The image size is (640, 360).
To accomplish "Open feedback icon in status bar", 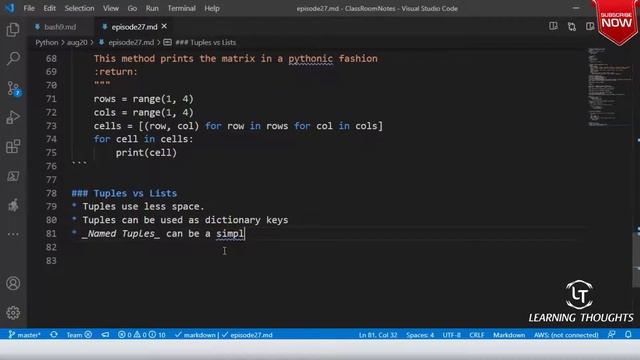I will click(611, 335).
